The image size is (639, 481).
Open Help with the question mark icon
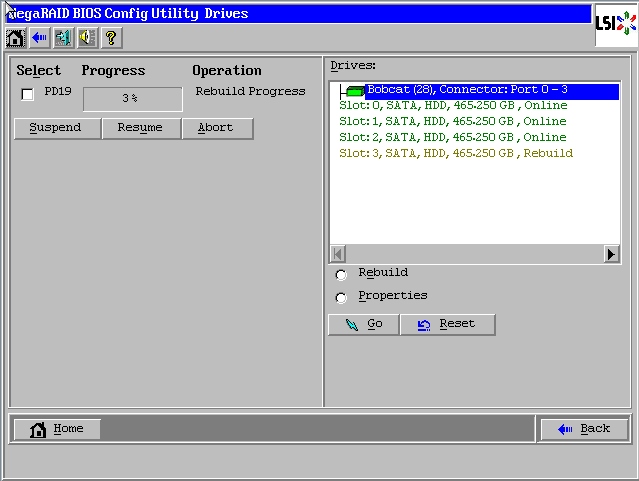[111, 38]
